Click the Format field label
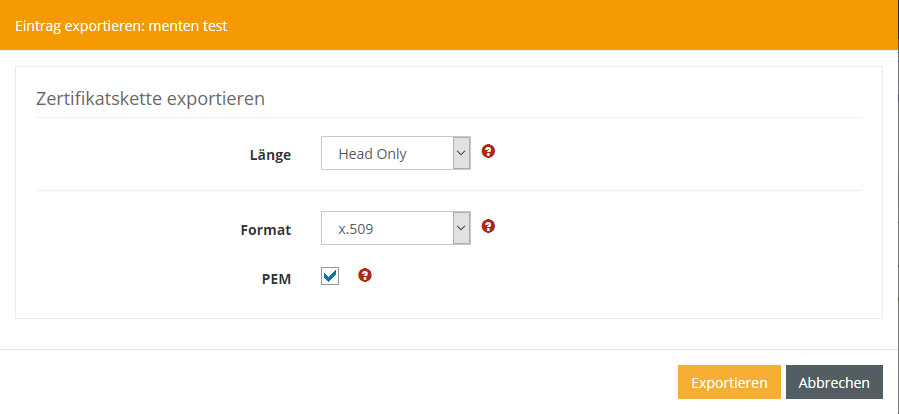 point(266,230)
